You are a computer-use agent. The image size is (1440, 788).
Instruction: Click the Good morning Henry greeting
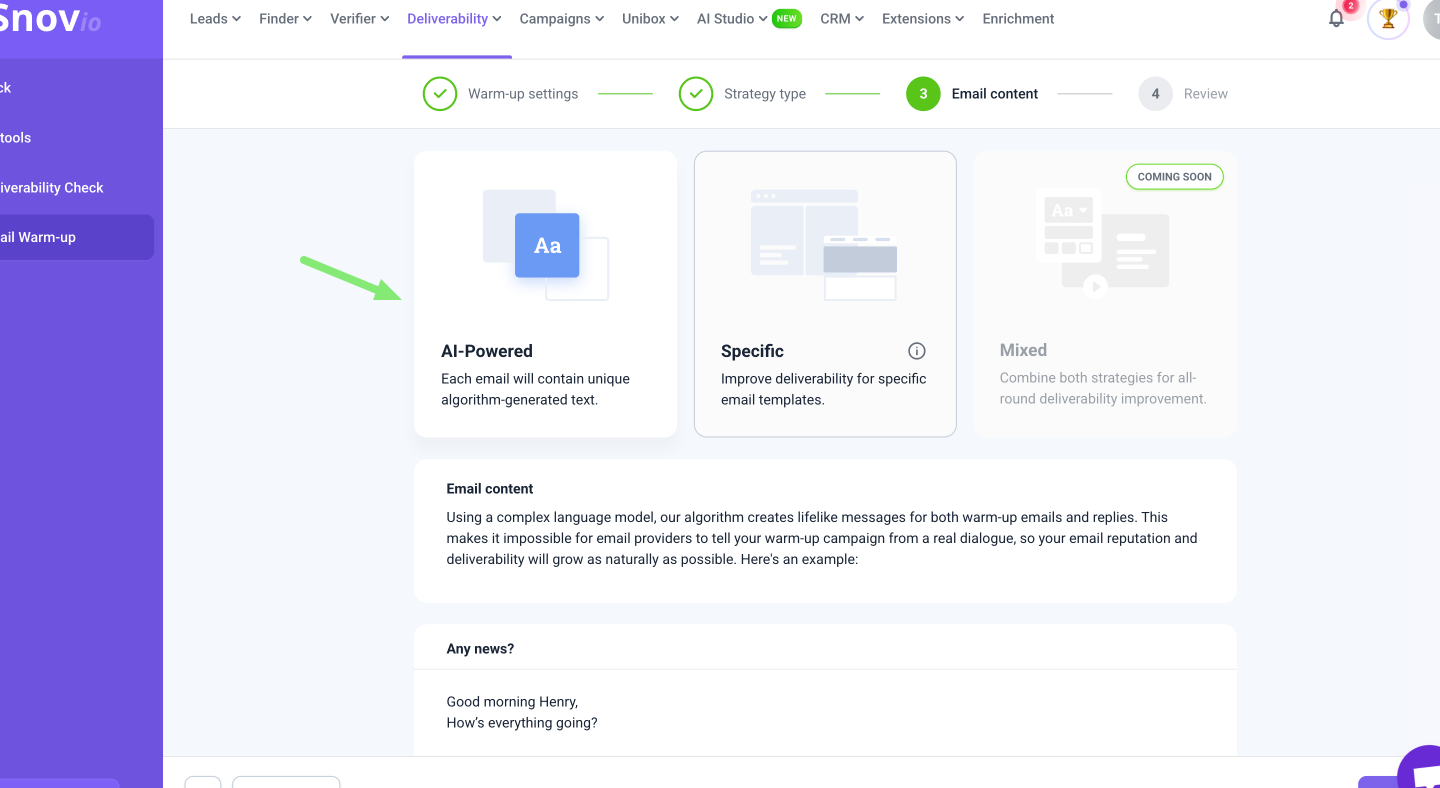512,702
